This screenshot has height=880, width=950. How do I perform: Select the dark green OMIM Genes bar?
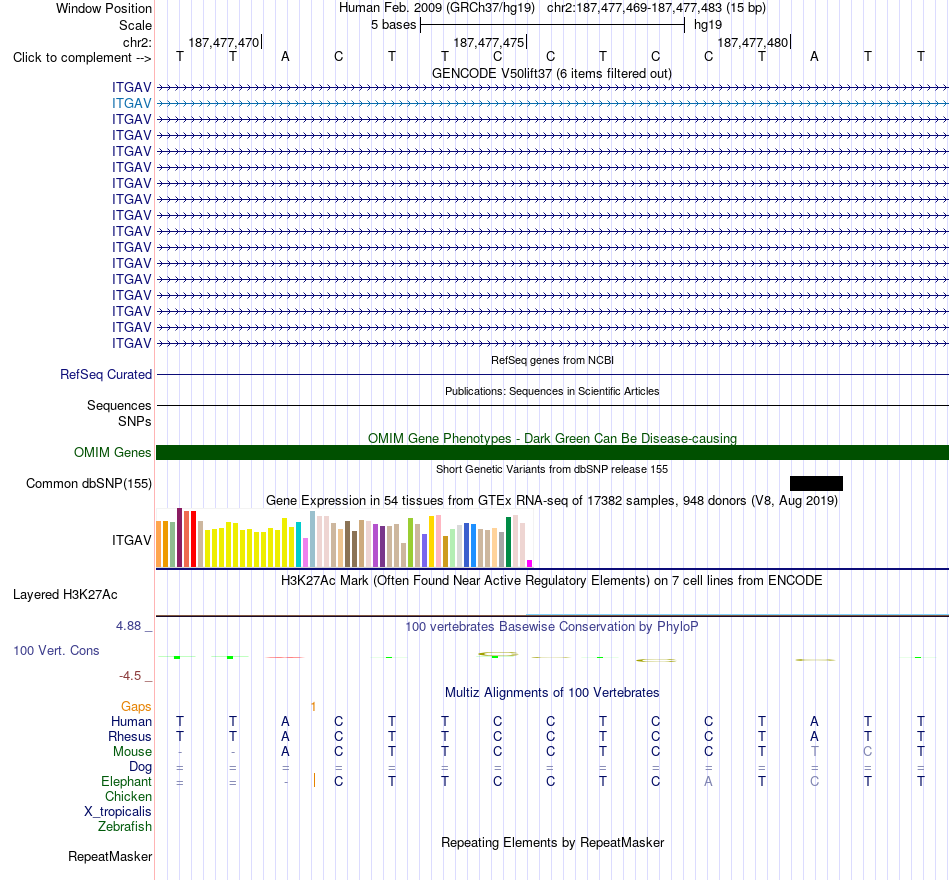(552, 453)
